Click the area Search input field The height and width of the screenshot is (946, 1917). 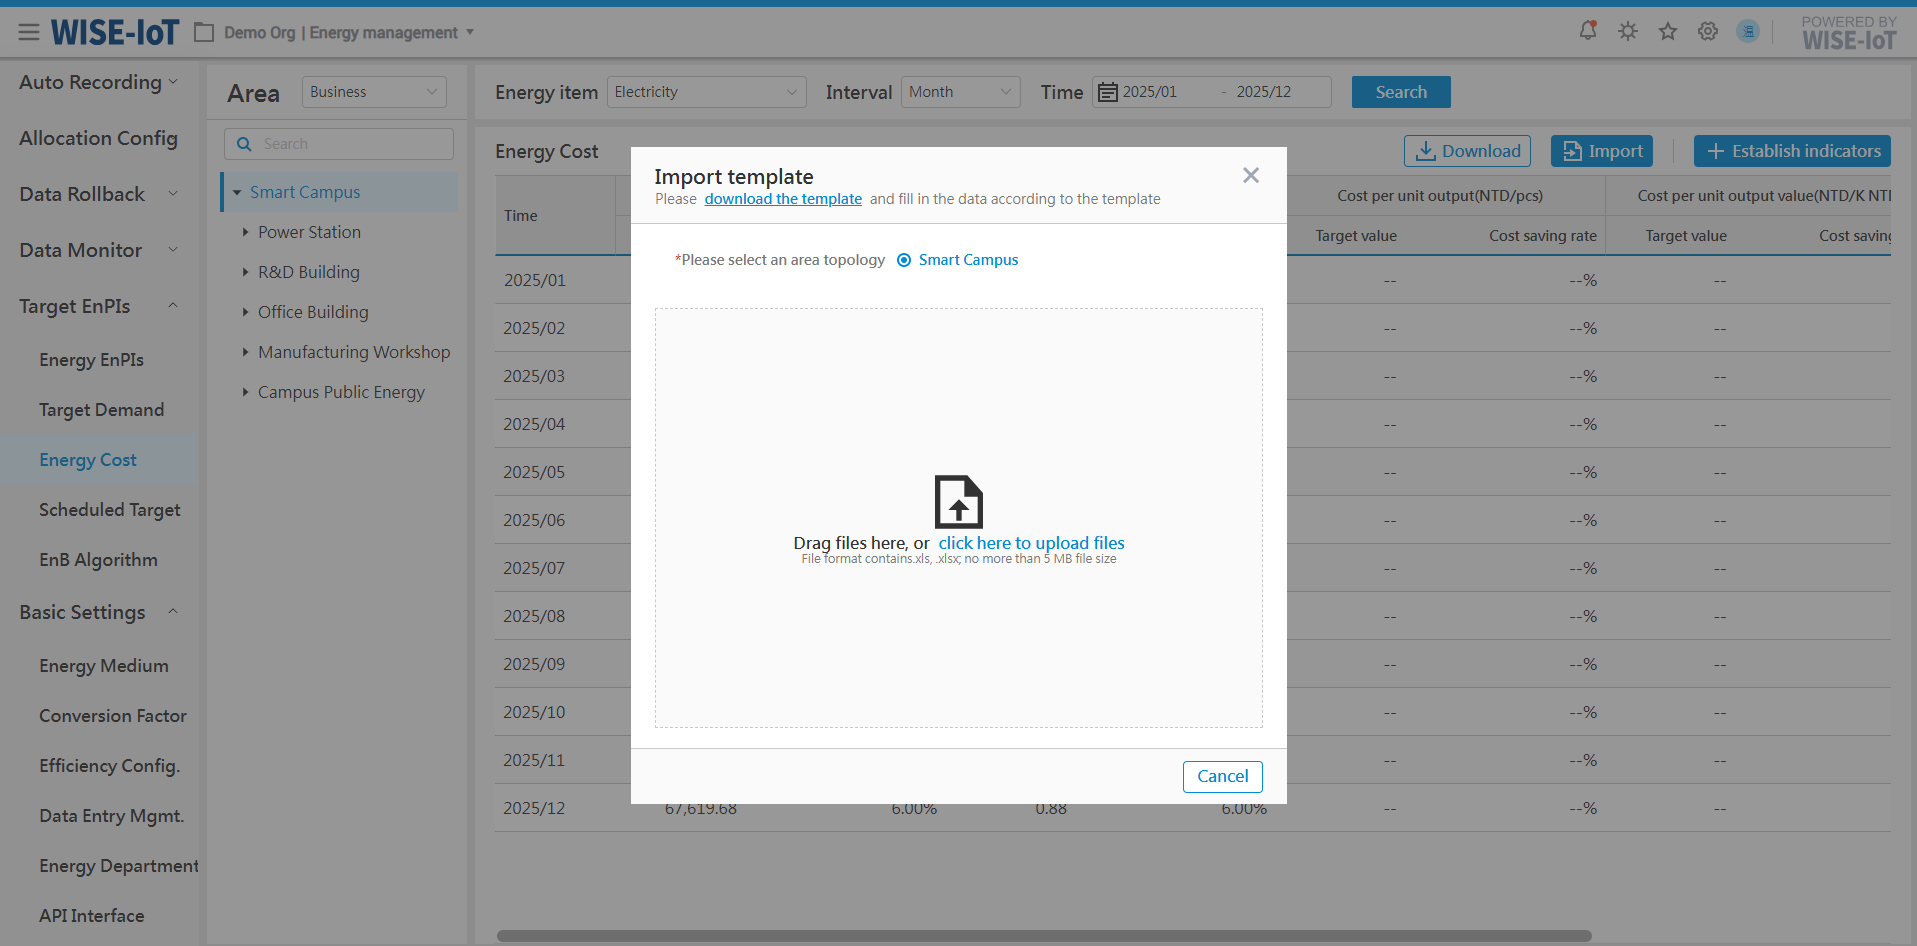[x=350, y=144]
